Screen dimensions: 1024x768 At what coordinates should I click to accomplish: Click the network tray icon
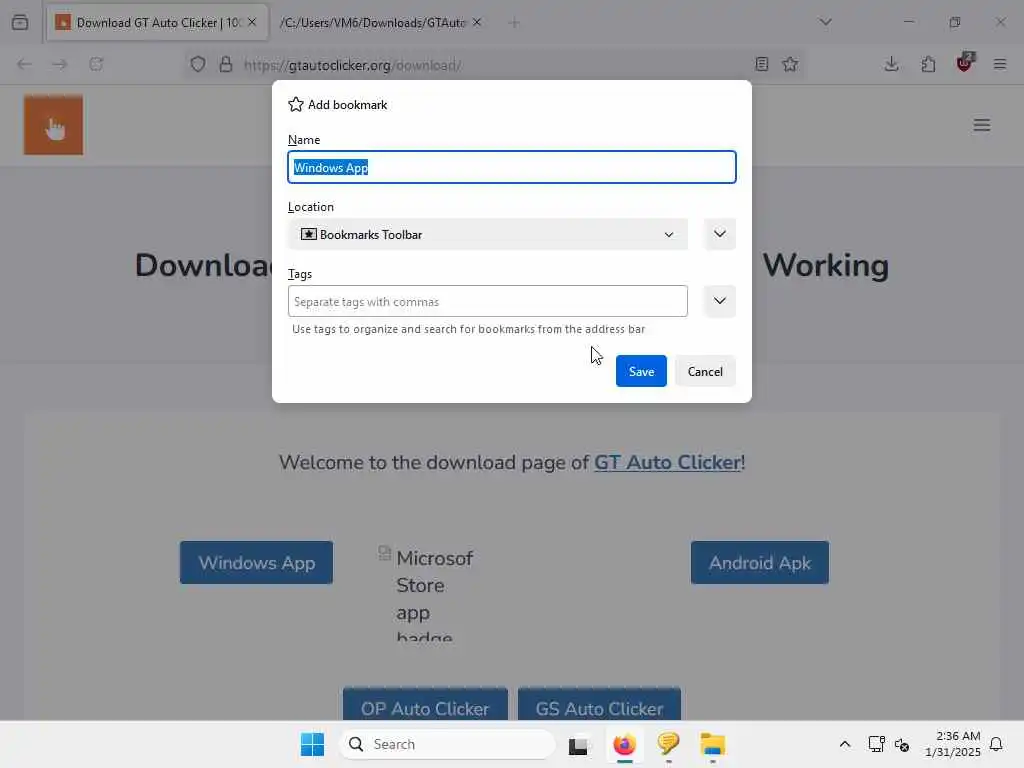pos(876,744)
